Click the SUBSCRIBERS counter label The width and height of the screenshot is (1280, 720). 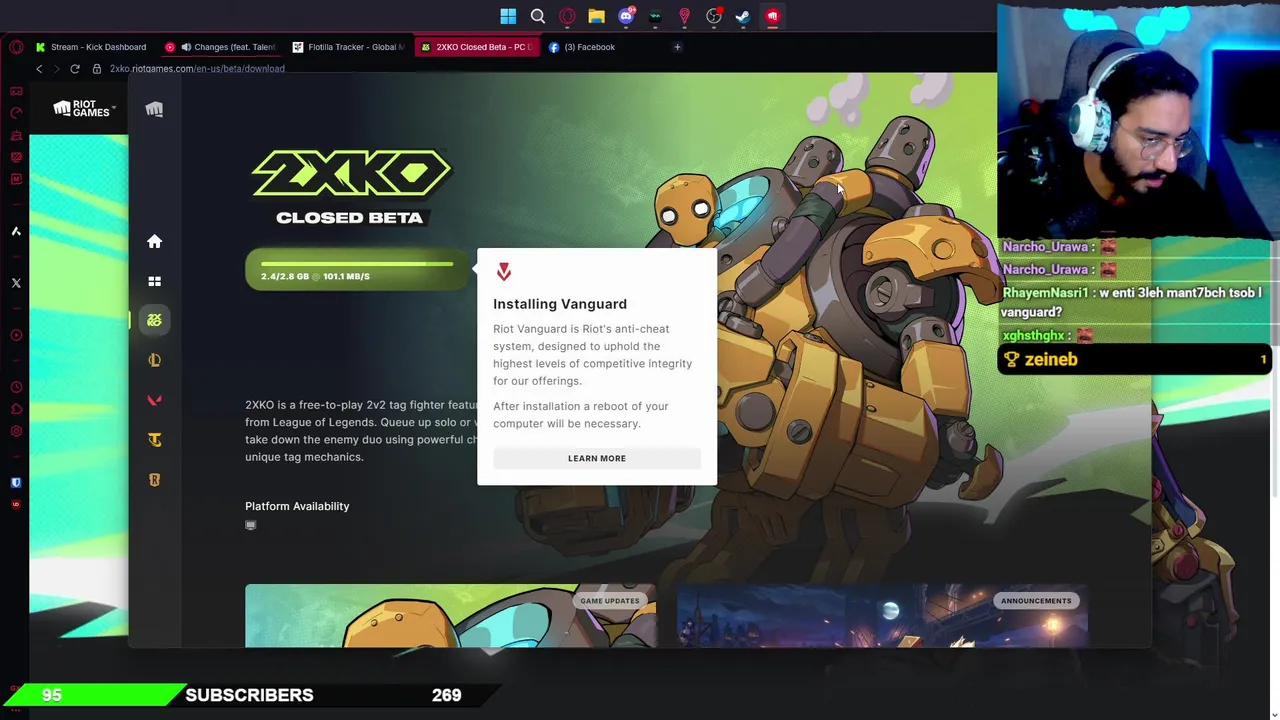point(249,695)
